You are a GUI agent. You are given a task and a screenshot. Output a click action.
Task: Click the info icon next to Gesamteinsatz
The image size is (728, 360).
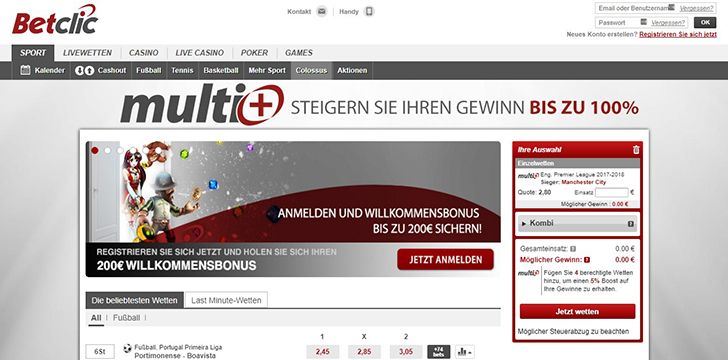click(573, 249)
